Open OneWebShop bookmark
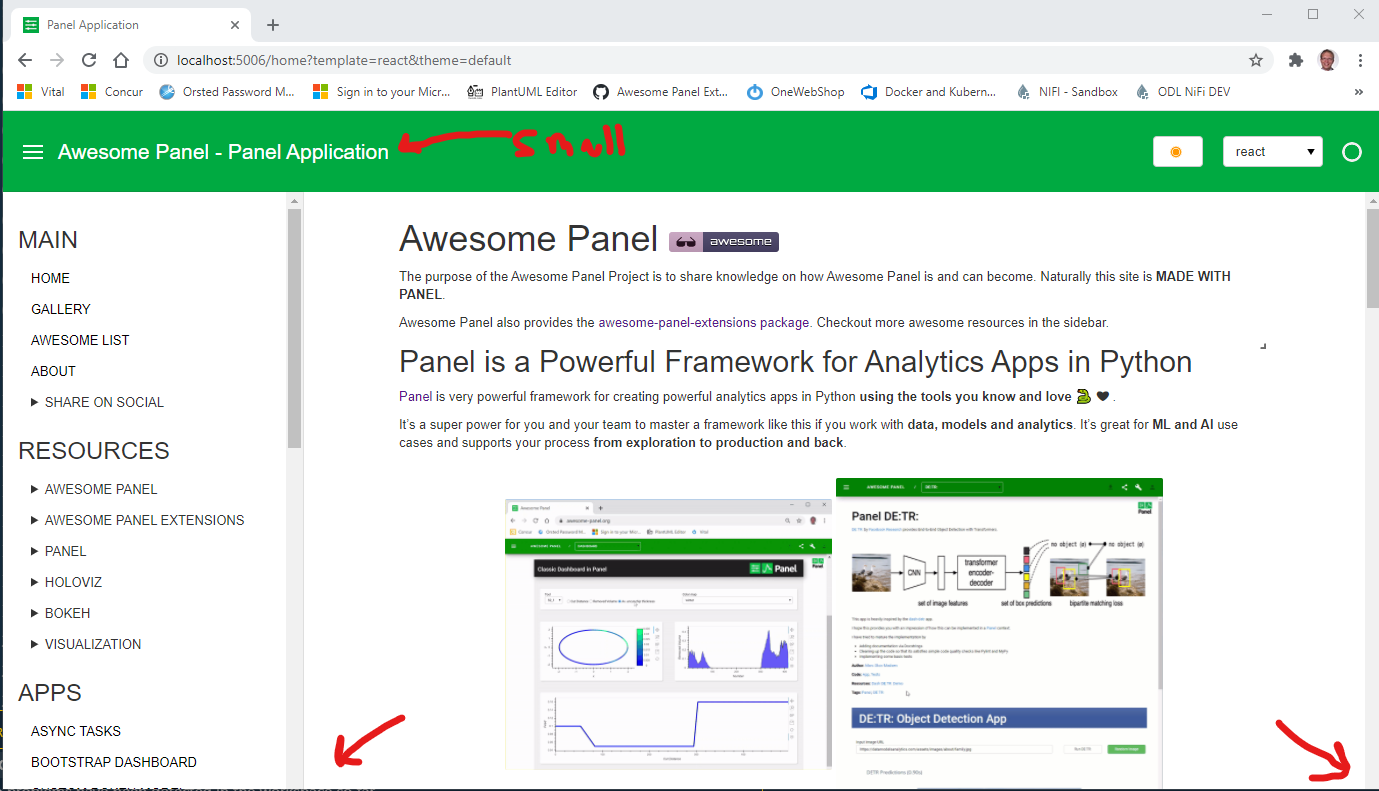This screenshot has width=1379, height=791. (x=796, y=91)
